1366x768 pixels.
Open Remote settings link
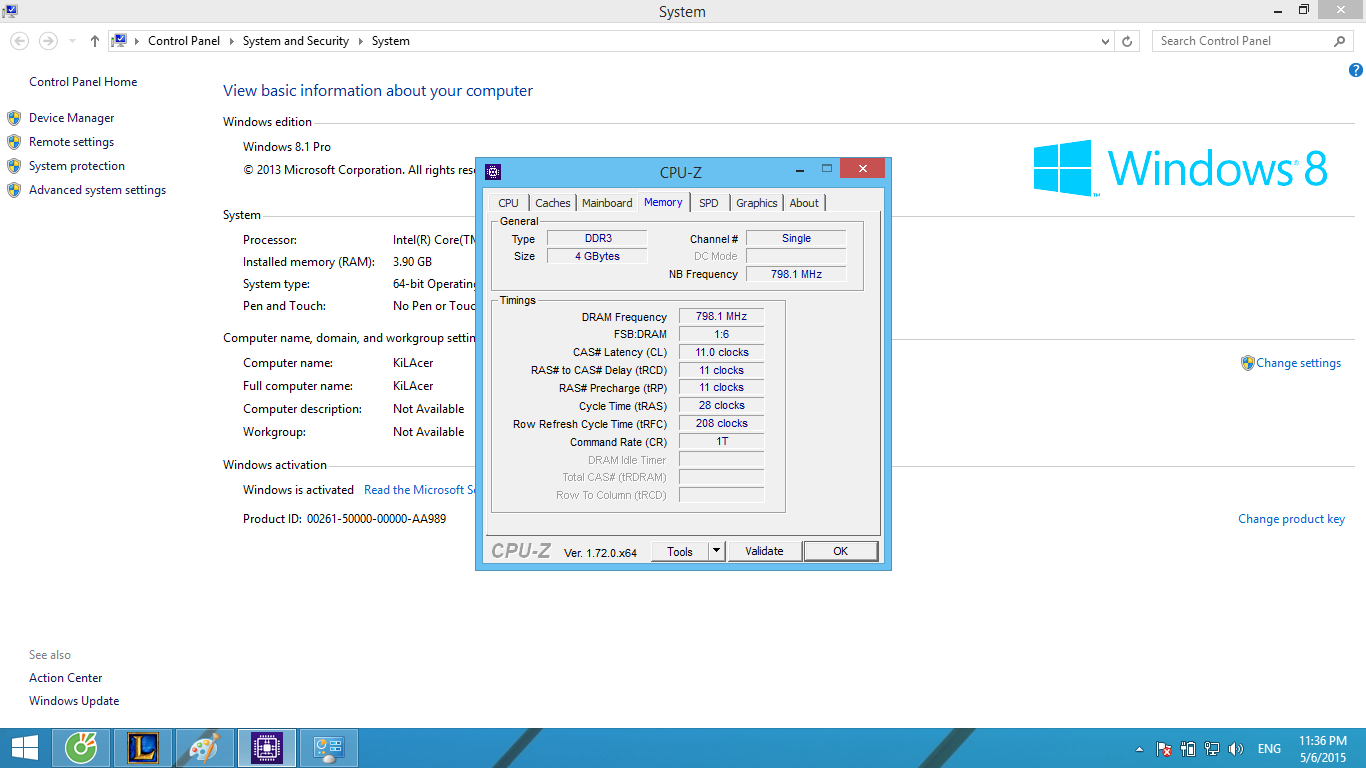(71, 142)
